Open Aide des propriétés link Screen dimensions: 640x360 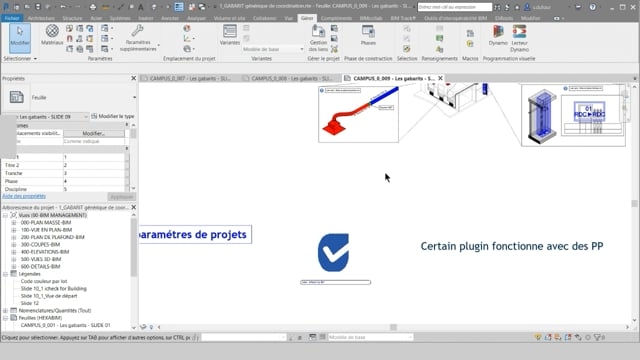(24, 196)
